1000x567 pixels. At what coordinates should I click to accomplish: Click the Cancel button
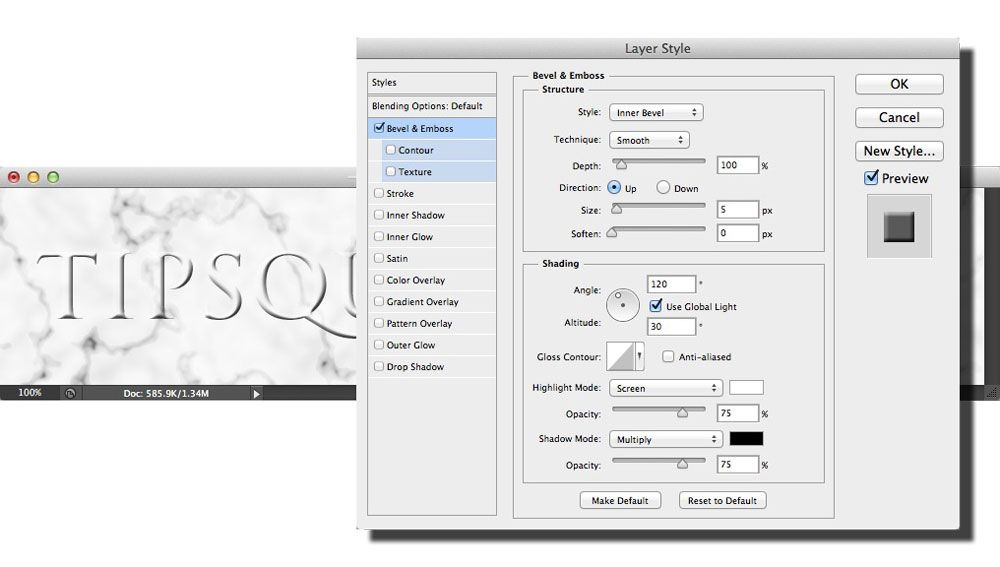pos(899,117)
